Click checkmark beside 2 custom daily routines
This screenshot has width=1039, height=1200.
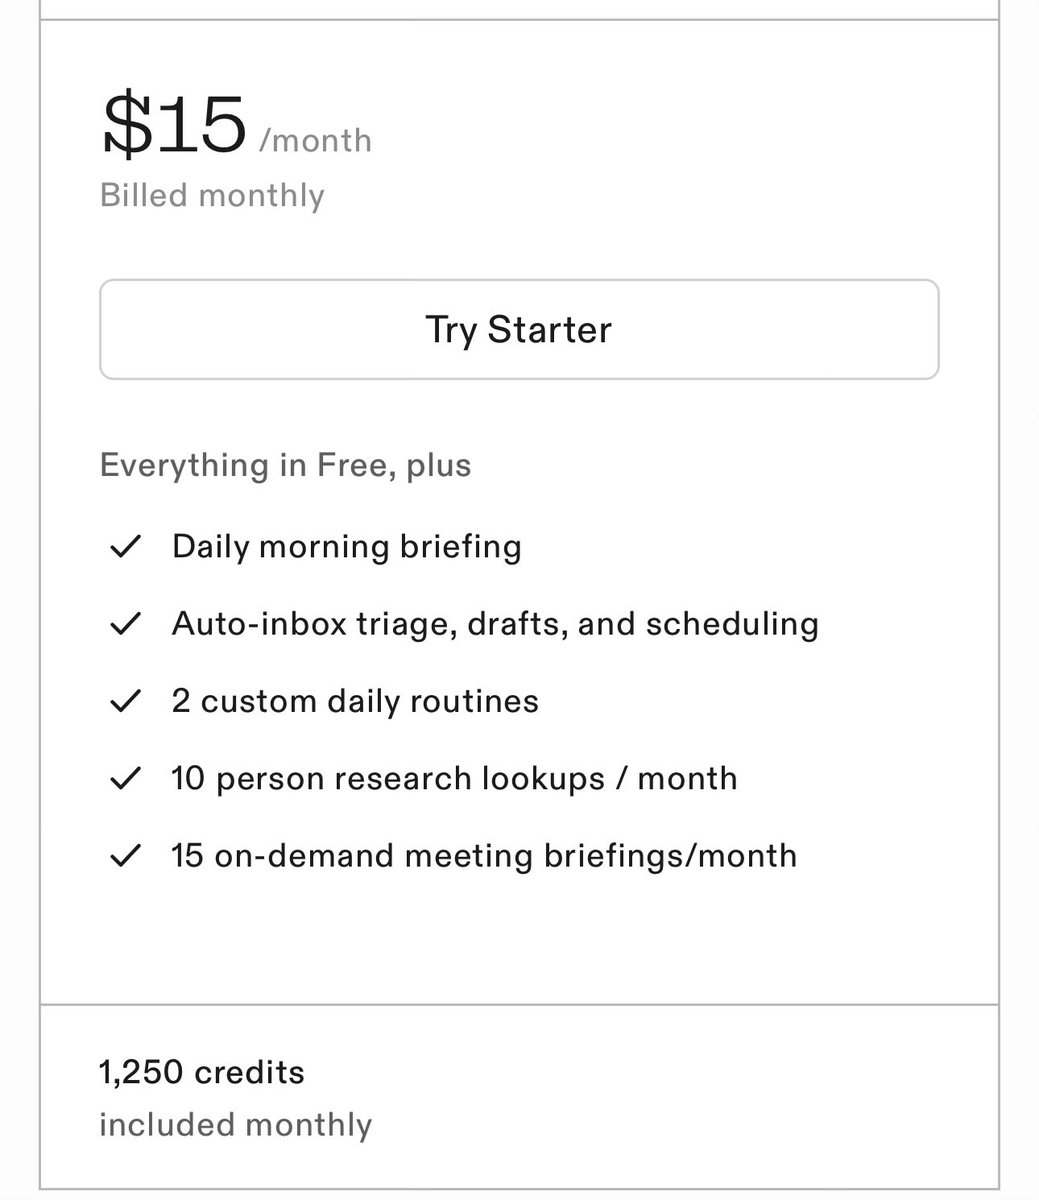[x=124, y=701]
